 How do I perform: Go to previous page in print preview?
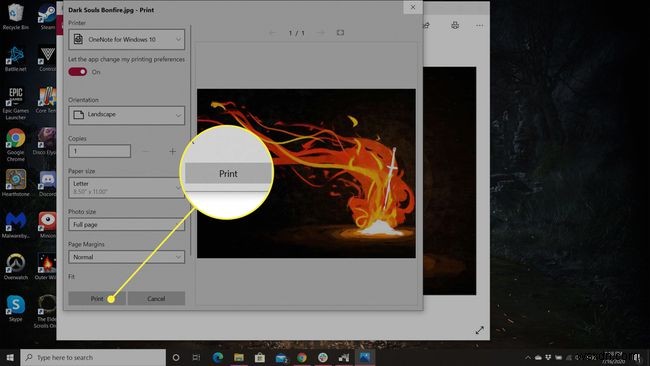click(x=272, y=33)
